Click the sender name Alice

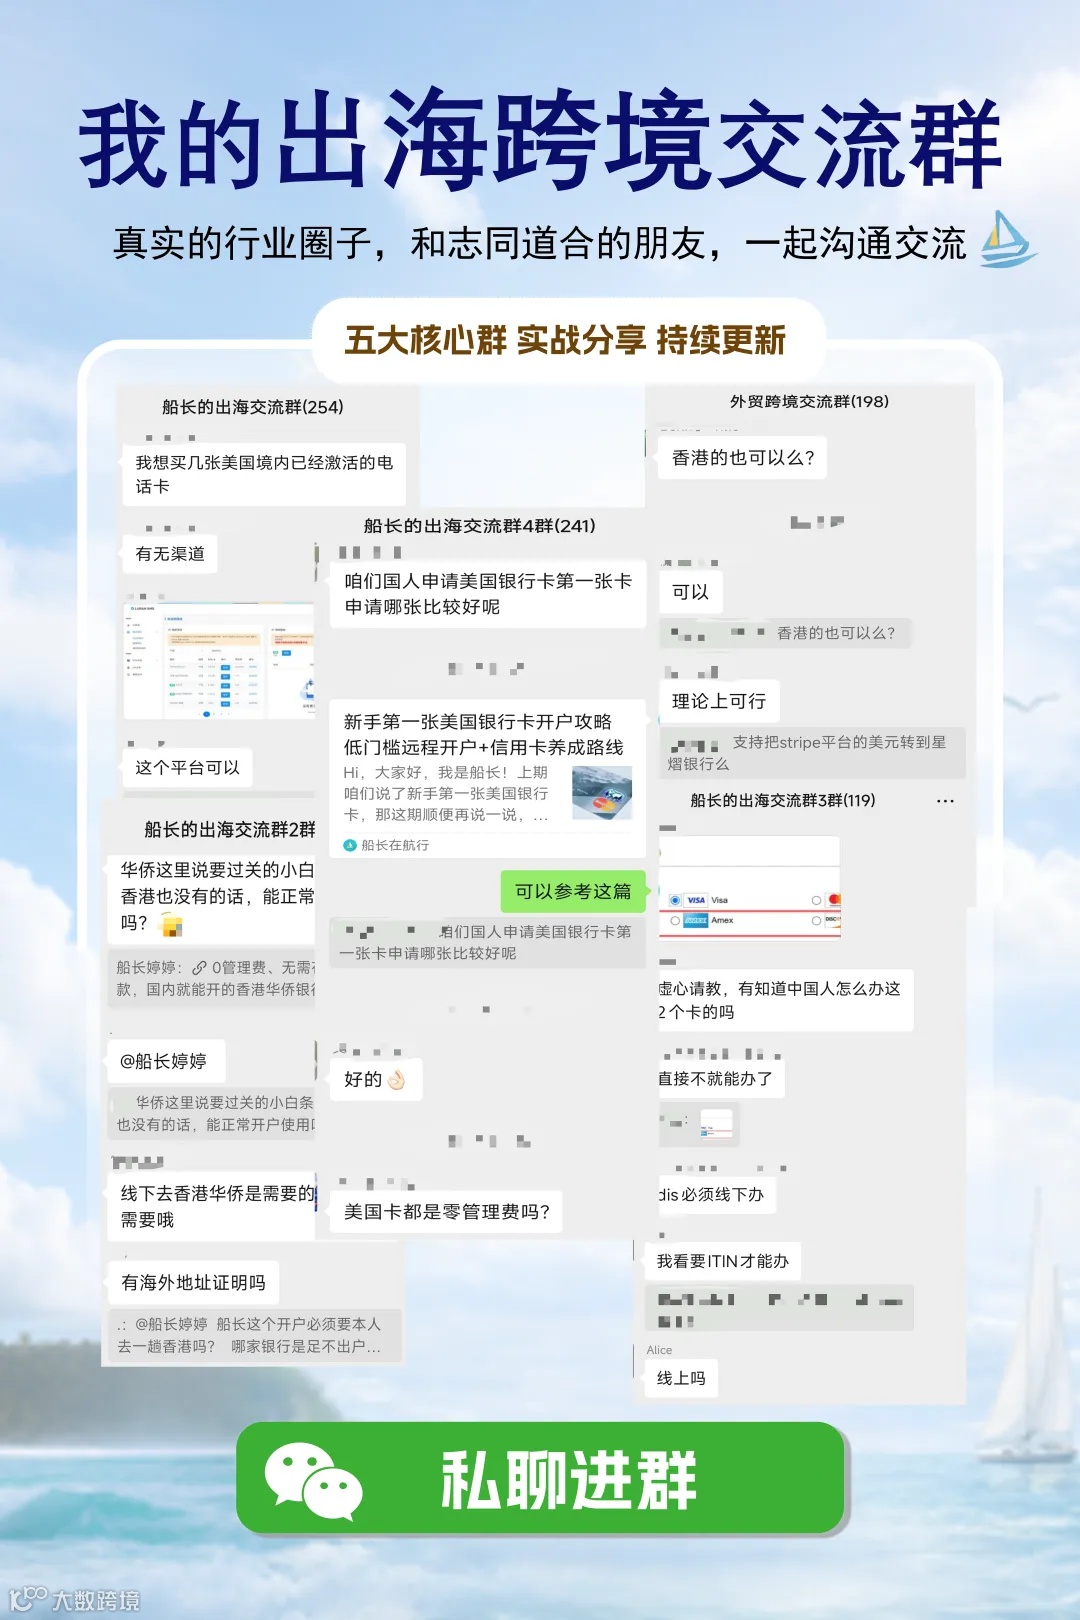[x=659, y=1350]
